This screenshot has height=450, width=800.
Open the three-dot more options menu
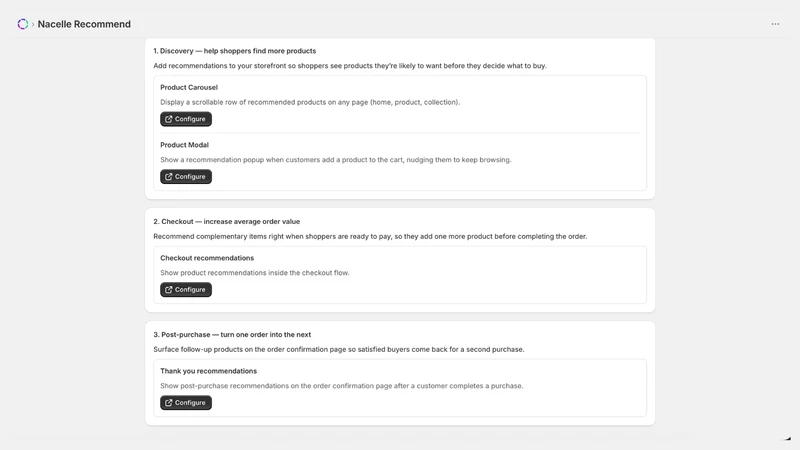pos(775,24)
